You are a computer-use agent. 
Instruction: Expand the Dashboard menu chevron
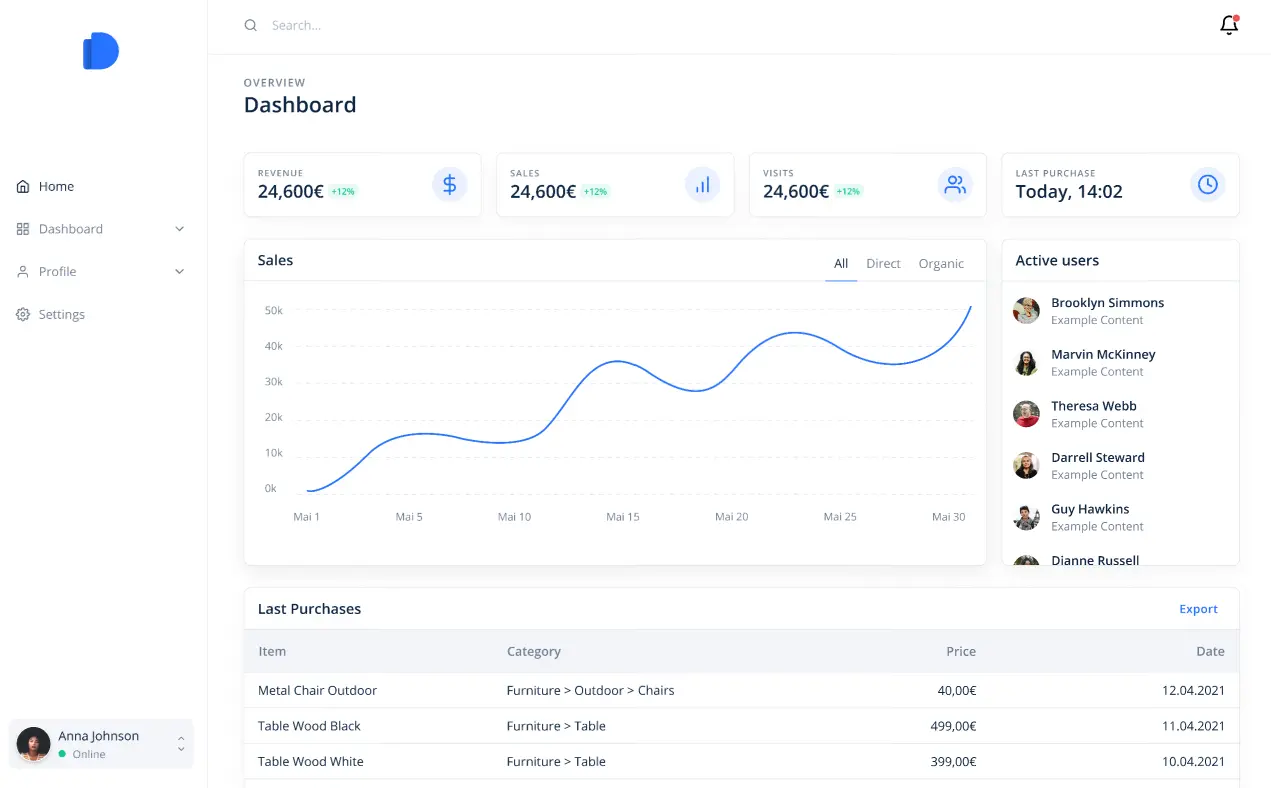coord(180,229)
